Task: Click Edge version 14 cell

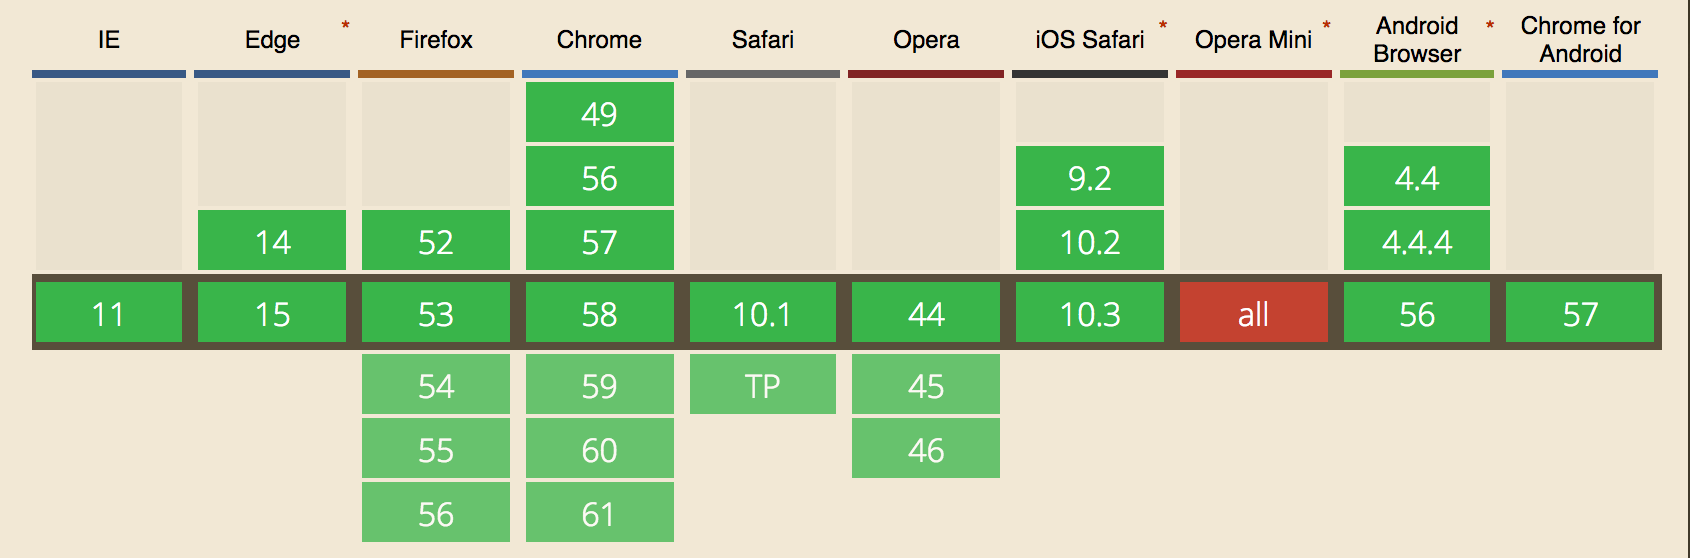Action: click(272, 240)
